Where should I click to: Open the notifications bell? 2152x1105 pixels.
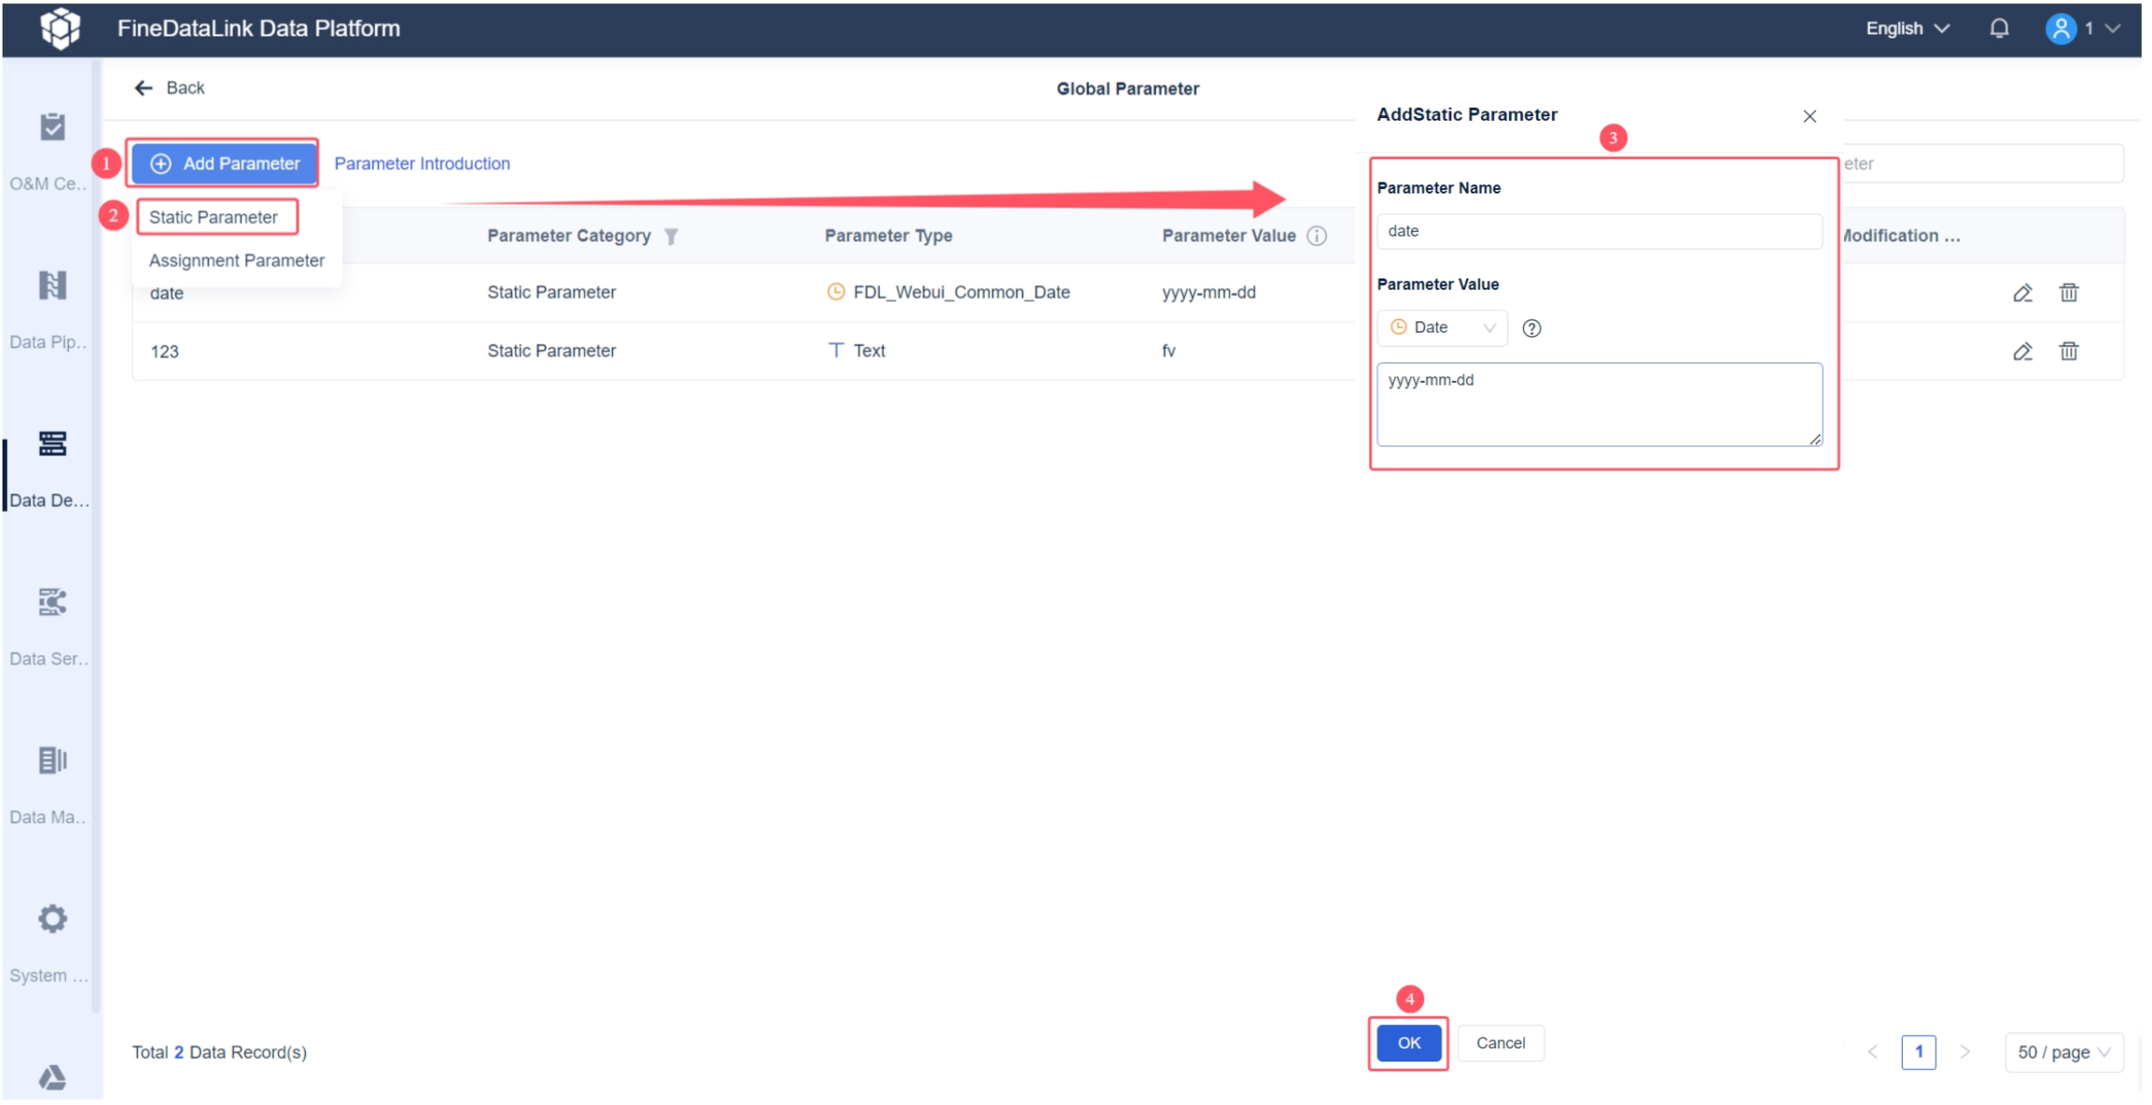[x=1999, y=28]
